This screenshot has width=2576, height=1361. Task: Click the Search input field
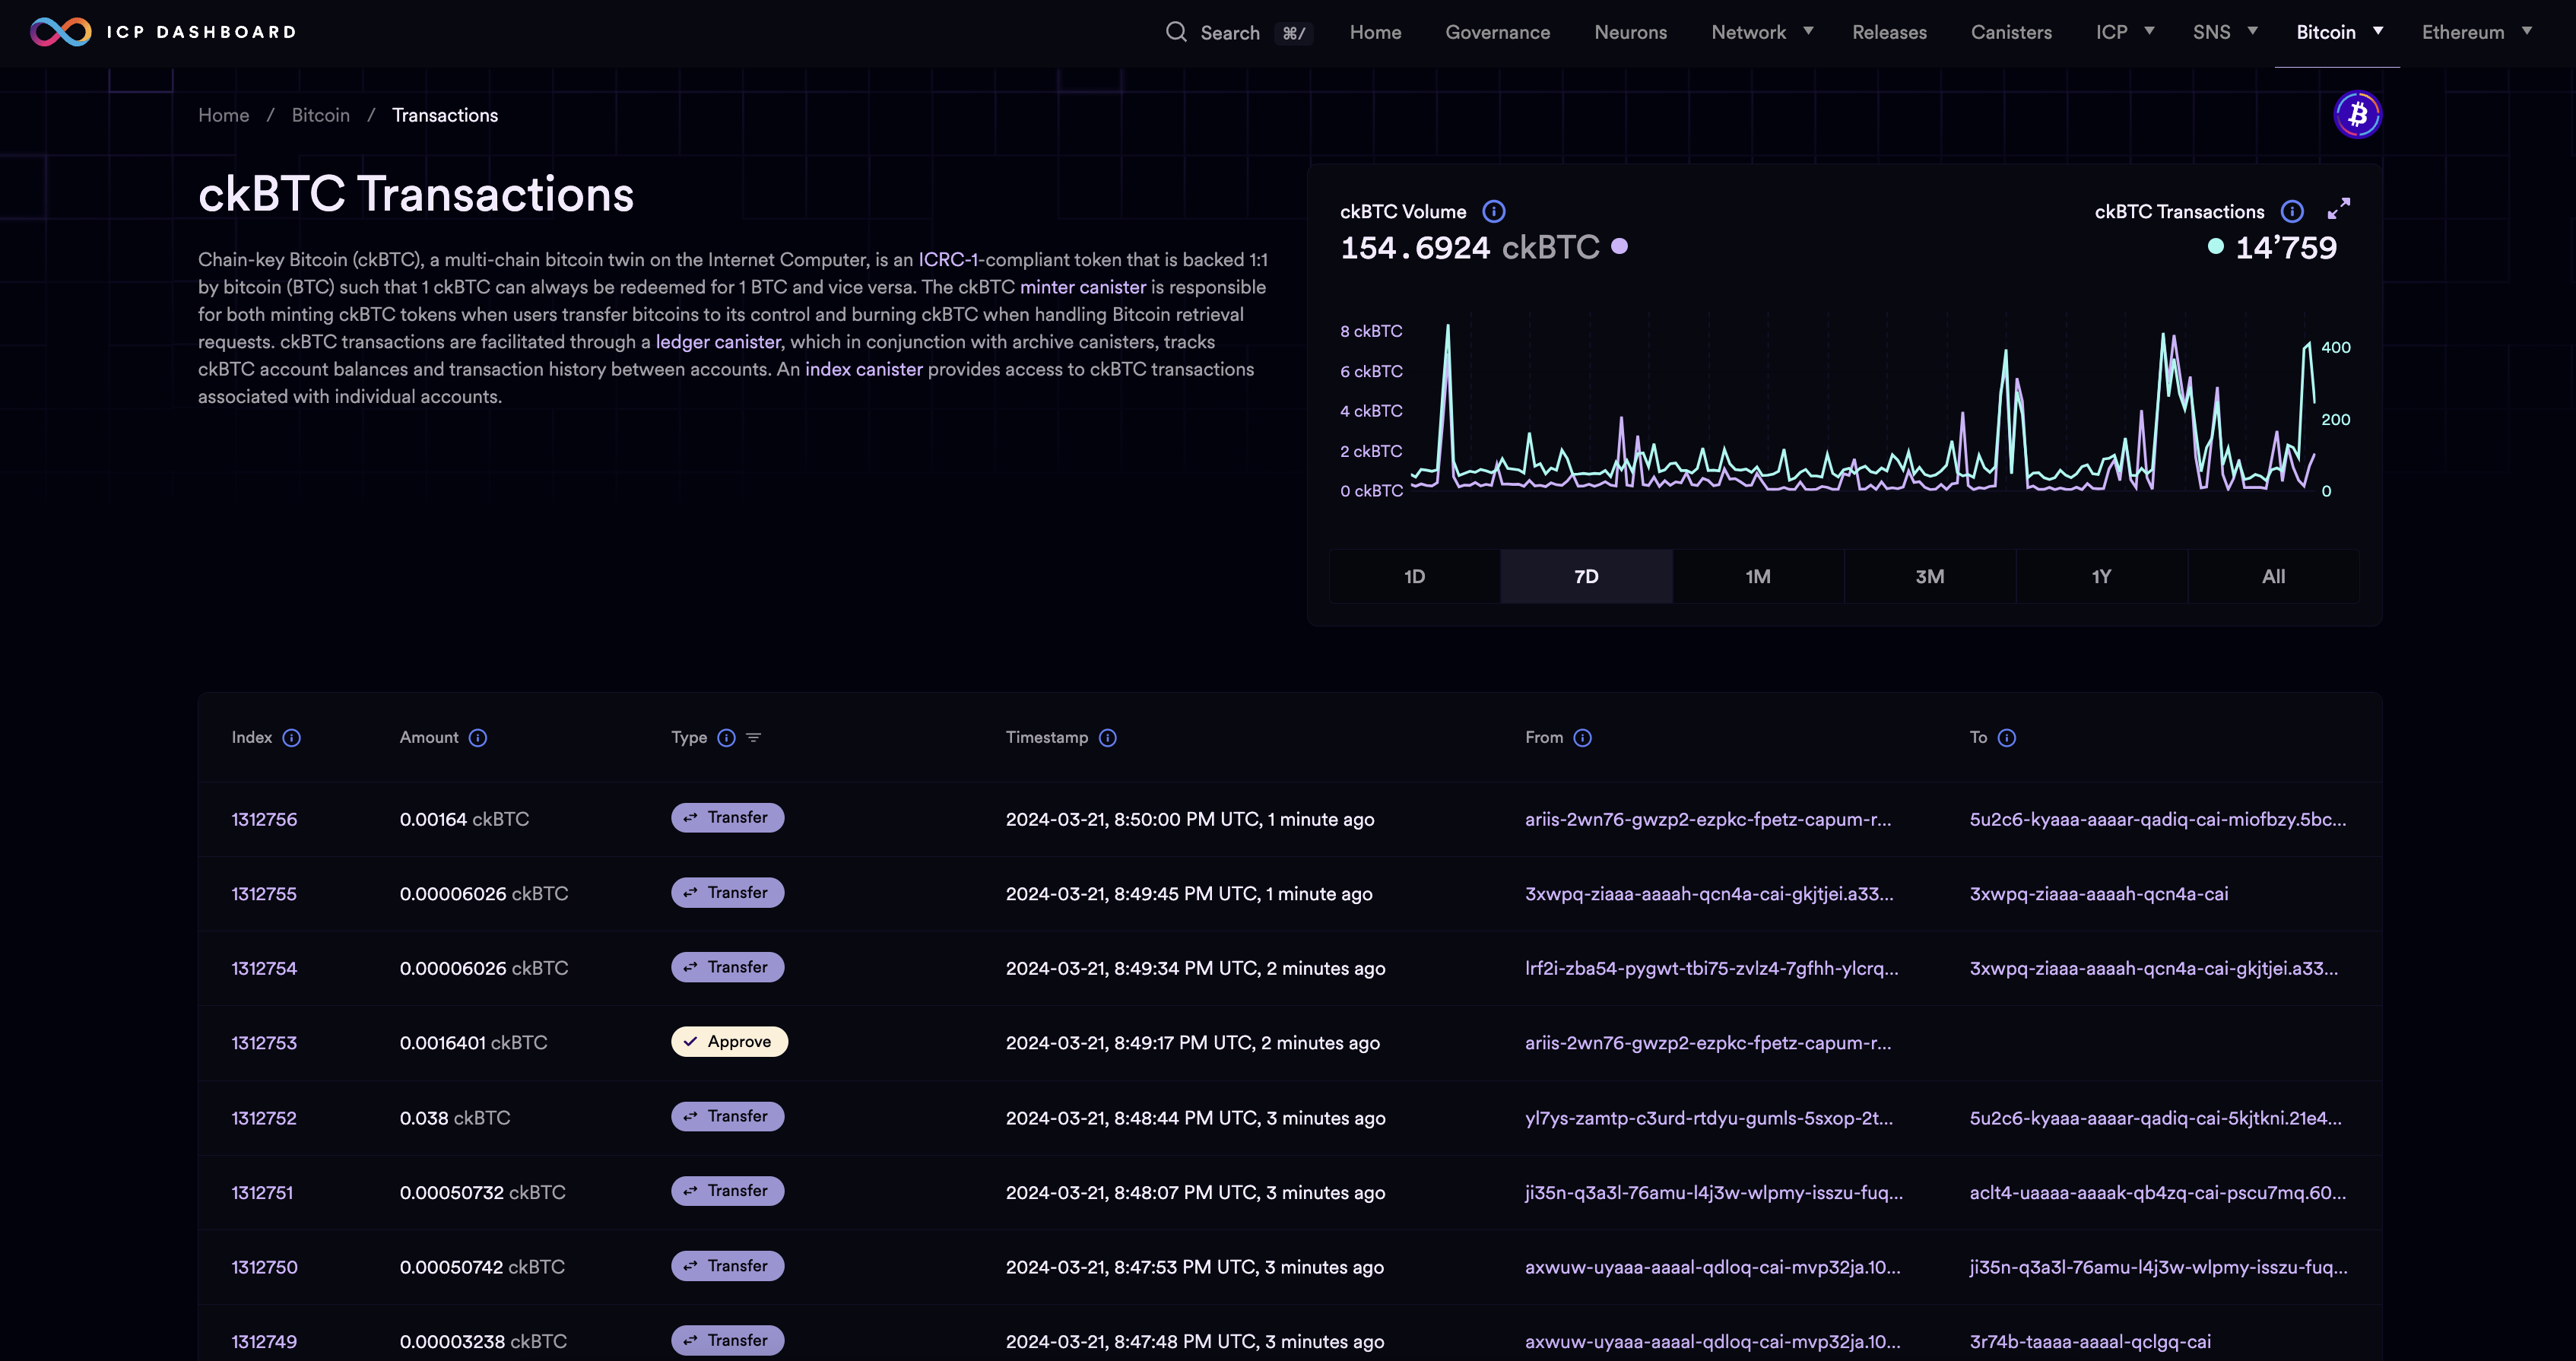pos(1239,32)
